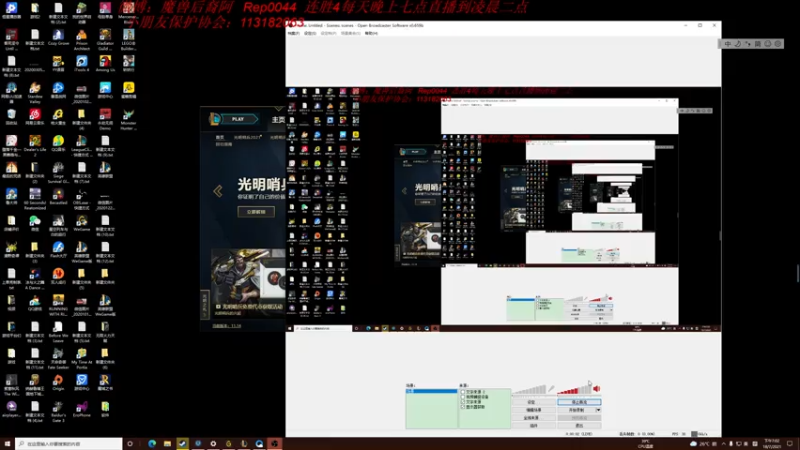Switch to 主页 tab in League client
Viewport: 800px width, 450px height.
point(278,119)
